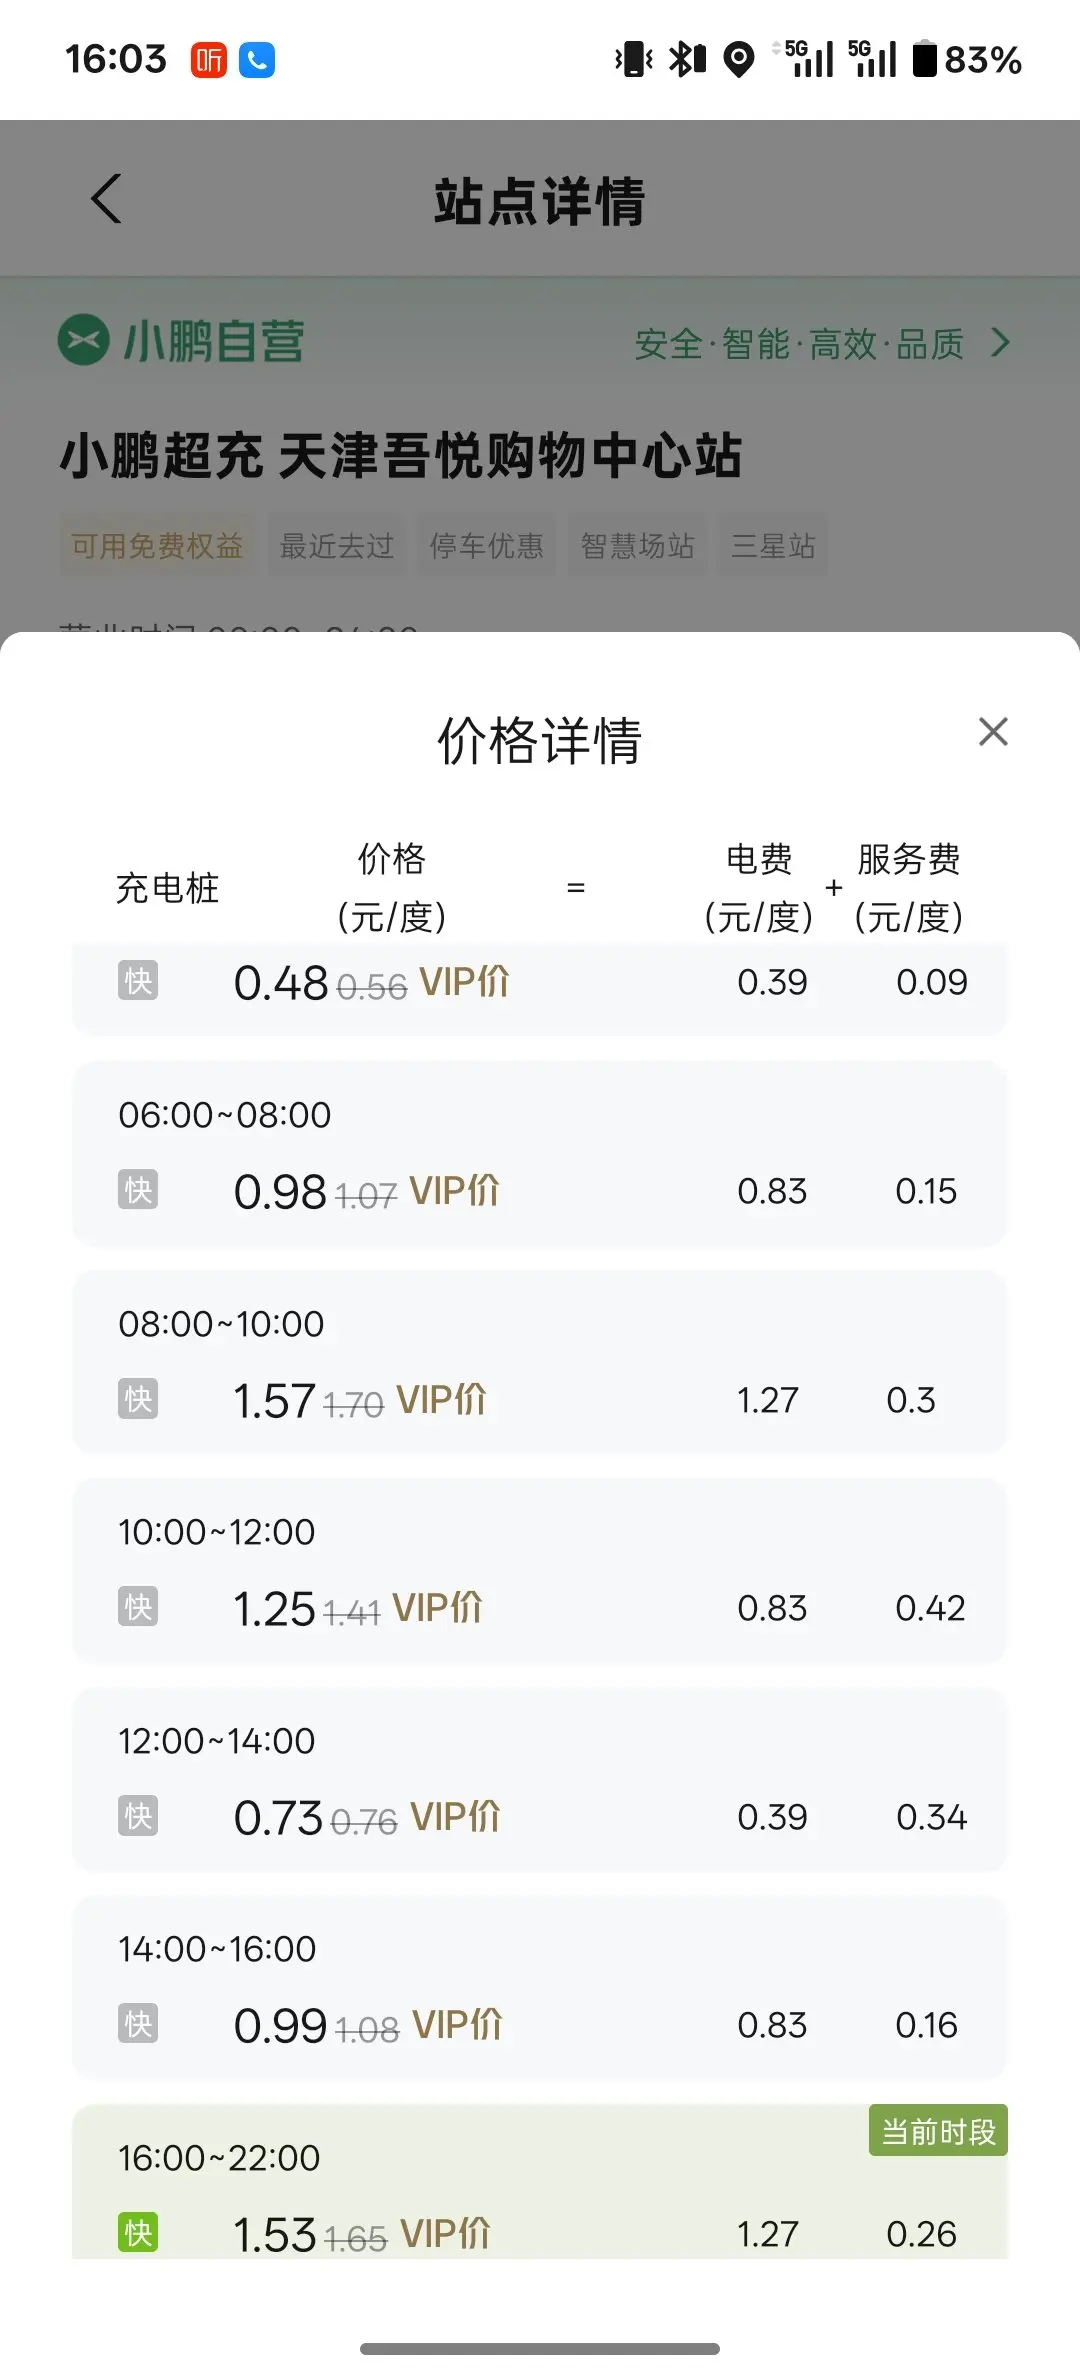The height and width of the screenshot is (2376, 1080).
Task: Tap the 可用免费权益 tag
Action: 157,546
